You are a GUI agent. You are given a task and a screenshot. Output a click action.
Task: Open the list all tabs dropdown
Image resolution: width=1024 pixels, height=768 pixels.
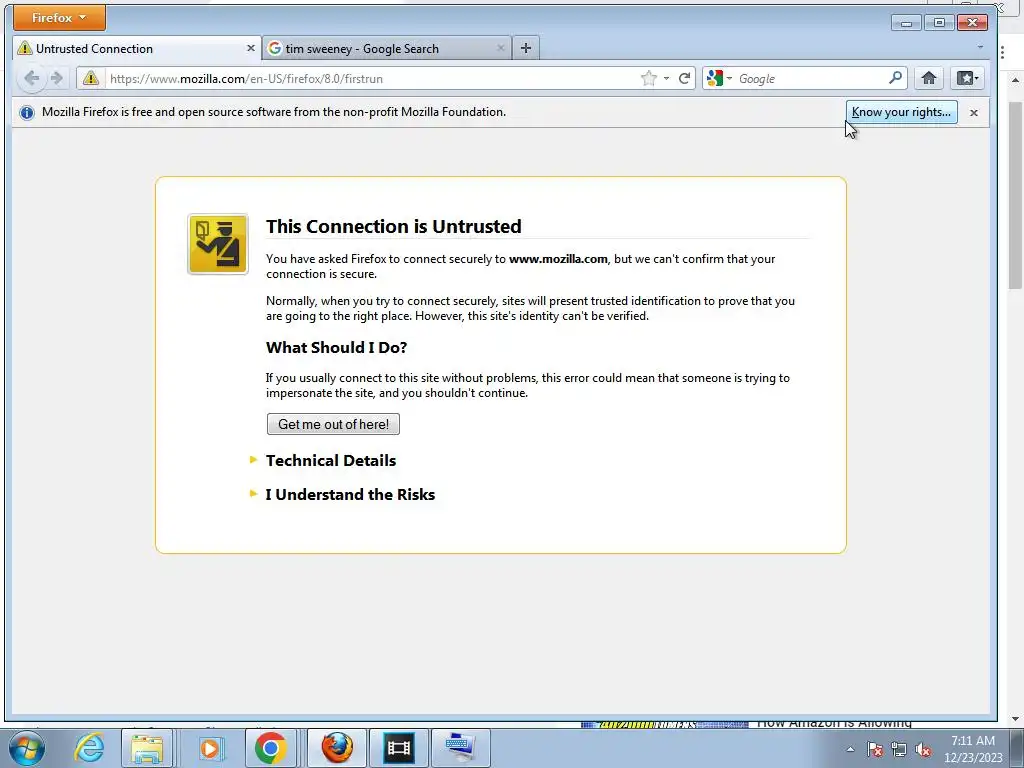(x=980, y=48)
